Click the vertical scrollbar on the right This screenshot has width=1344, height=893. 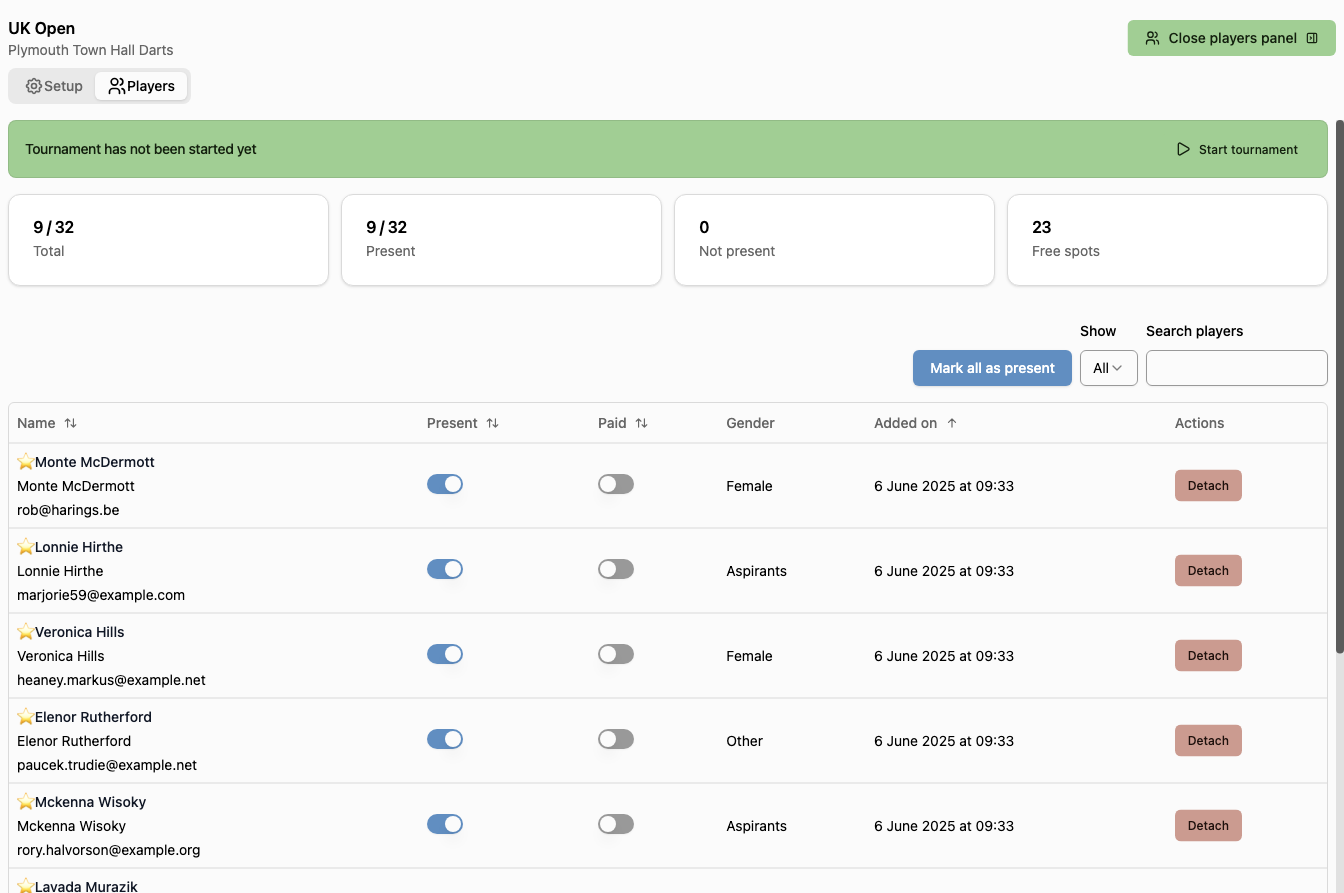click(x=1339, y=387)
